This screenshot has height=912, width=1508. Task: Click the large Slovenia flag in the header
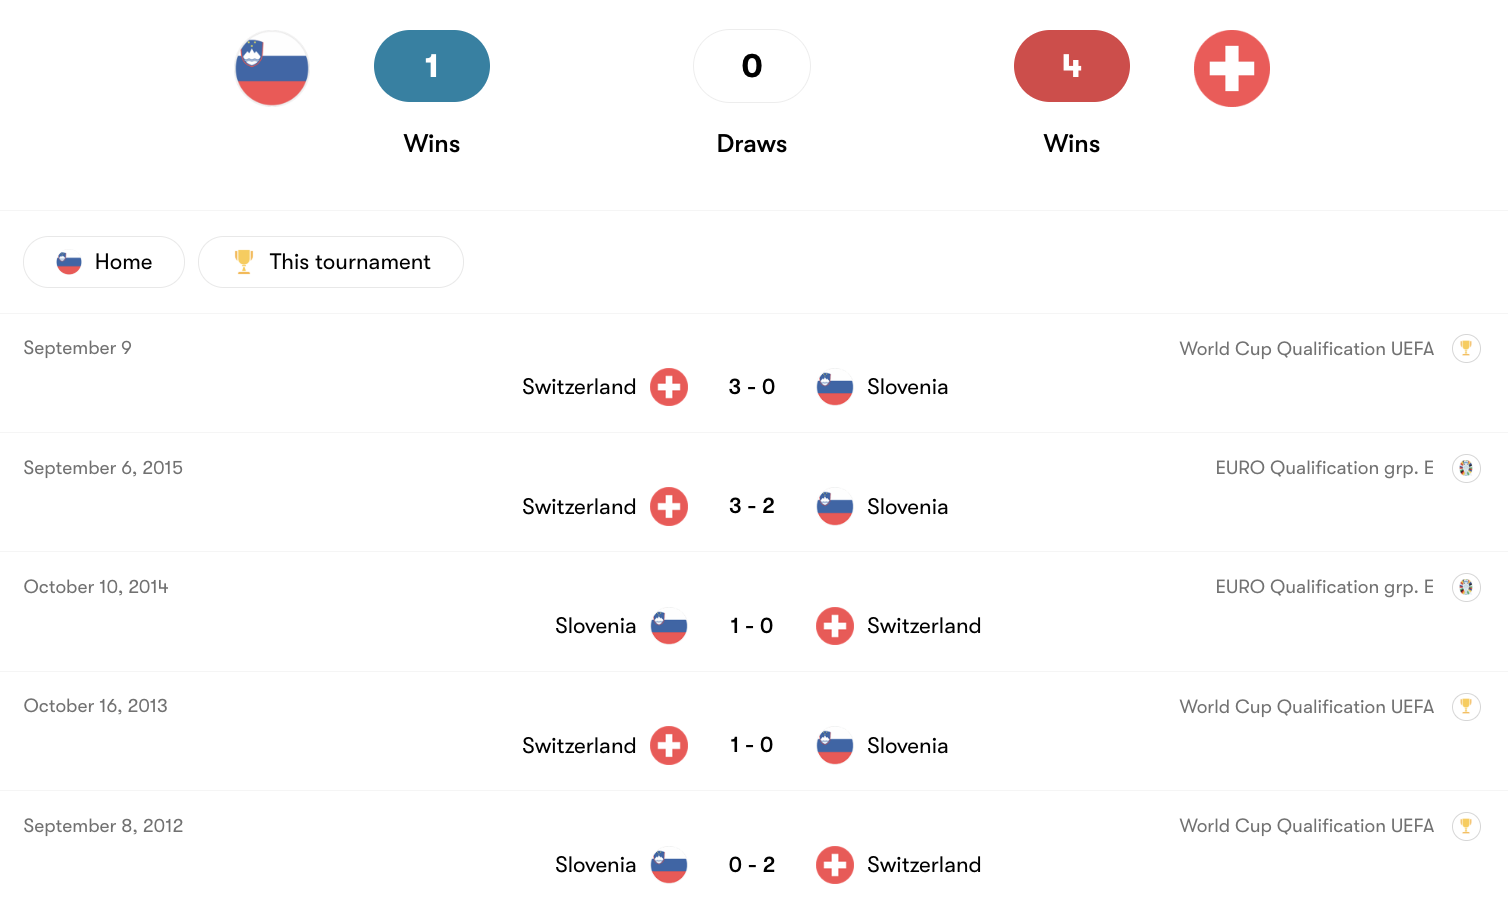[x=272, y=68]
